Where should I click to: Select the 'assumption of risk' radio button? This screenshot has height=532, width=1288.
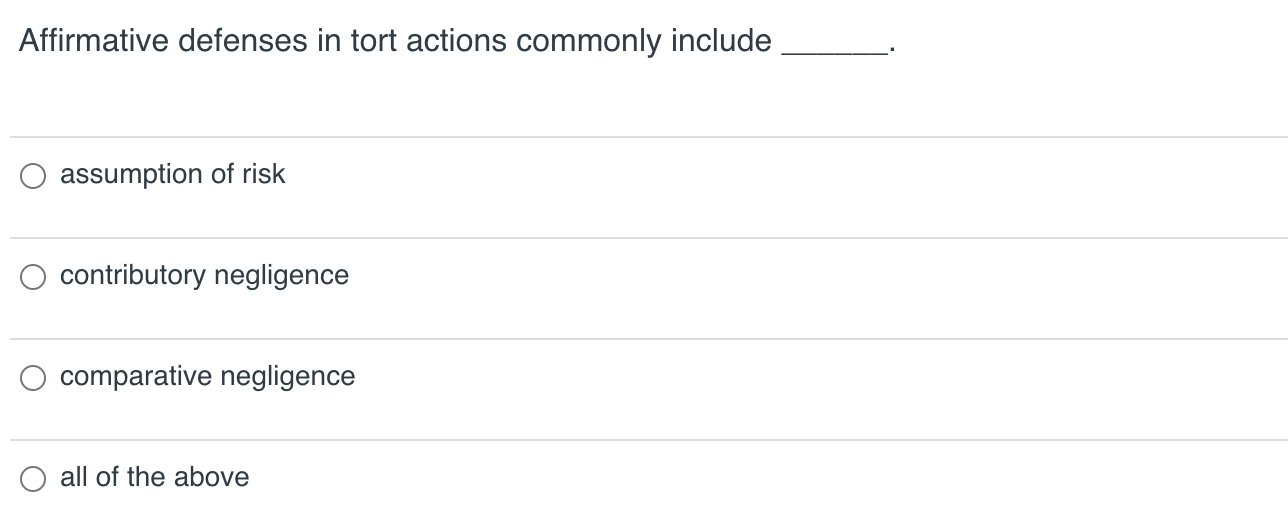34,176
